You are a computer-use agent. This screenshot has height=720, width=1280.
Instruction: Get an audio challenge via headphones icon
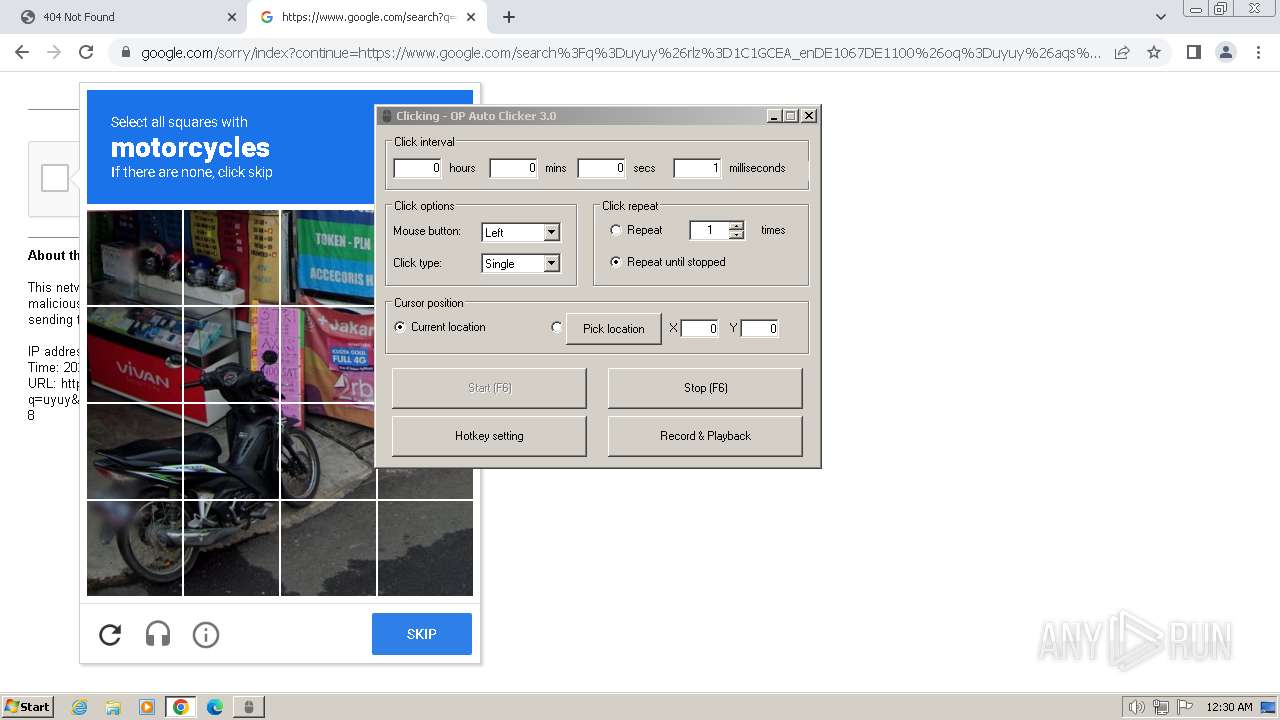158,634
